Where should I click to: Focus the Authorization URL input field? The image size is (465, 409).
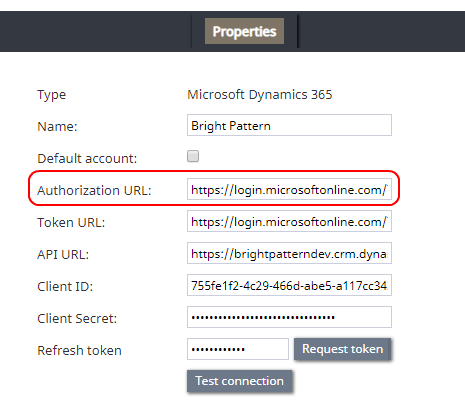pos(289,189)
